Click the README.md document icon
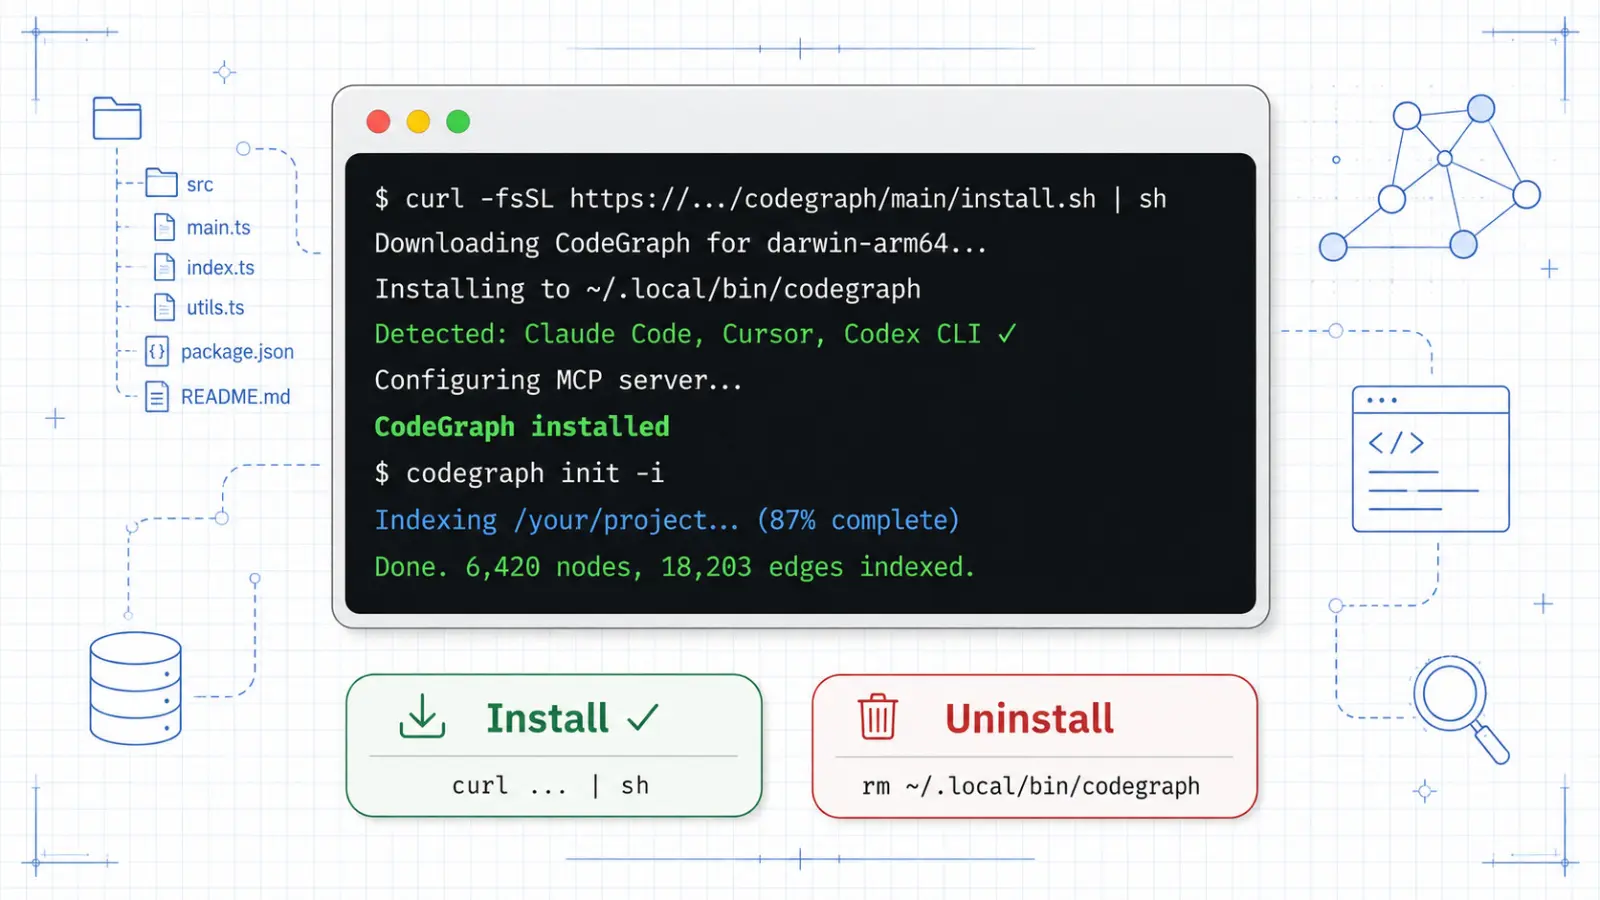1600x900 pixels. [x=157, y=397]
